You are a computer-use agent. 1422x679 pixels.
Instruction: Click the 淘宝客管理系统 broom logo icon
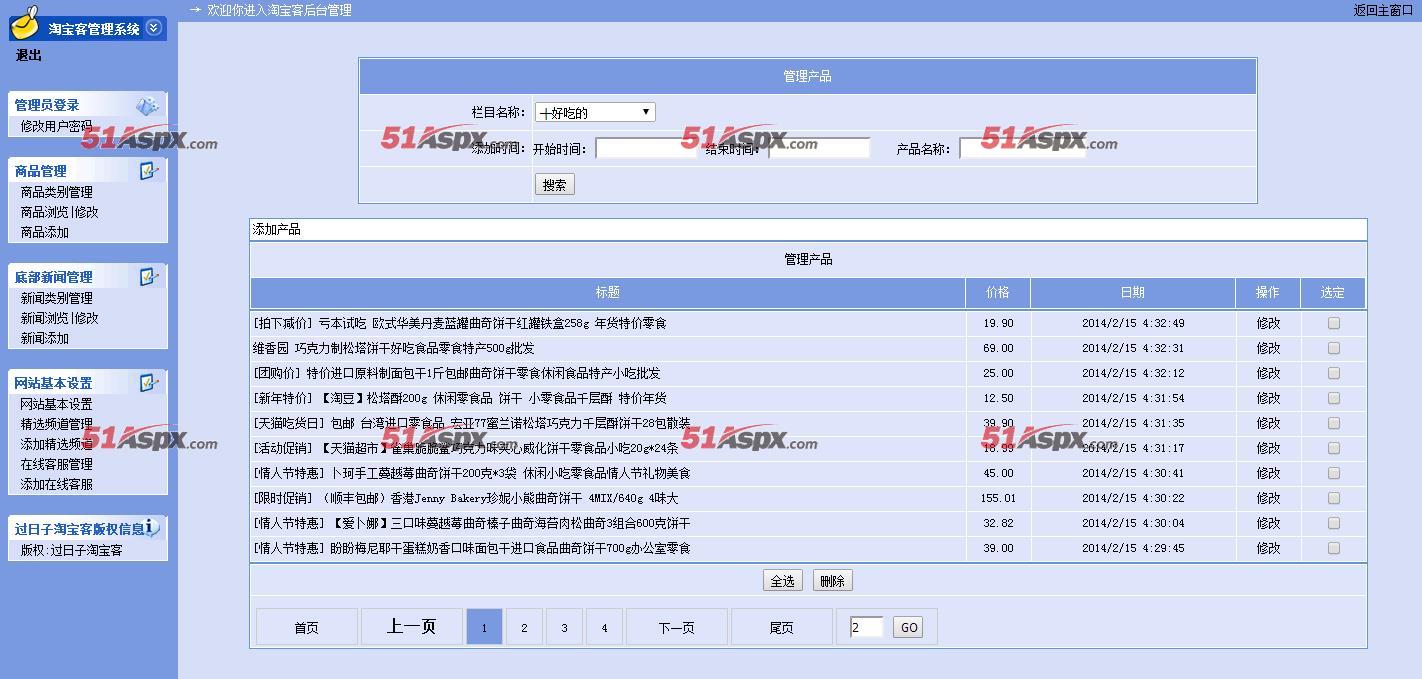coord(25,22)
